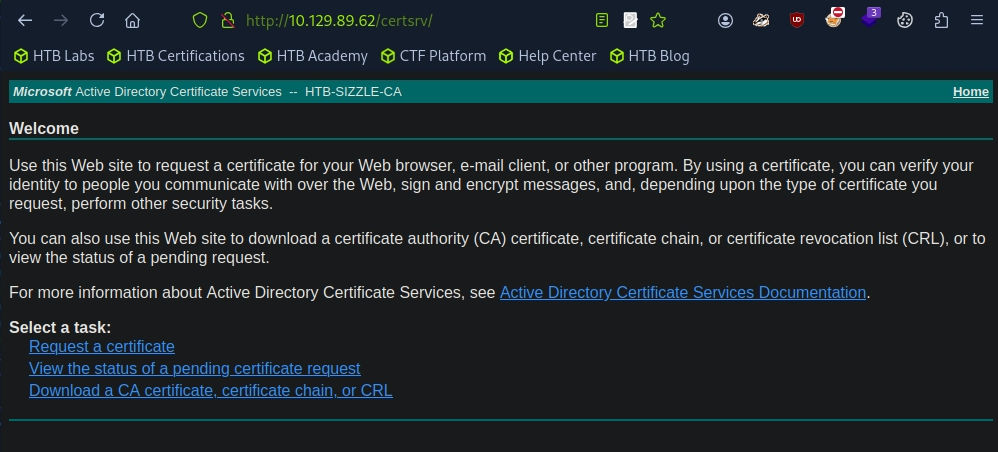Open the Firefox hamburger application menu
The image size is (998, 452).
click(977, 20)
